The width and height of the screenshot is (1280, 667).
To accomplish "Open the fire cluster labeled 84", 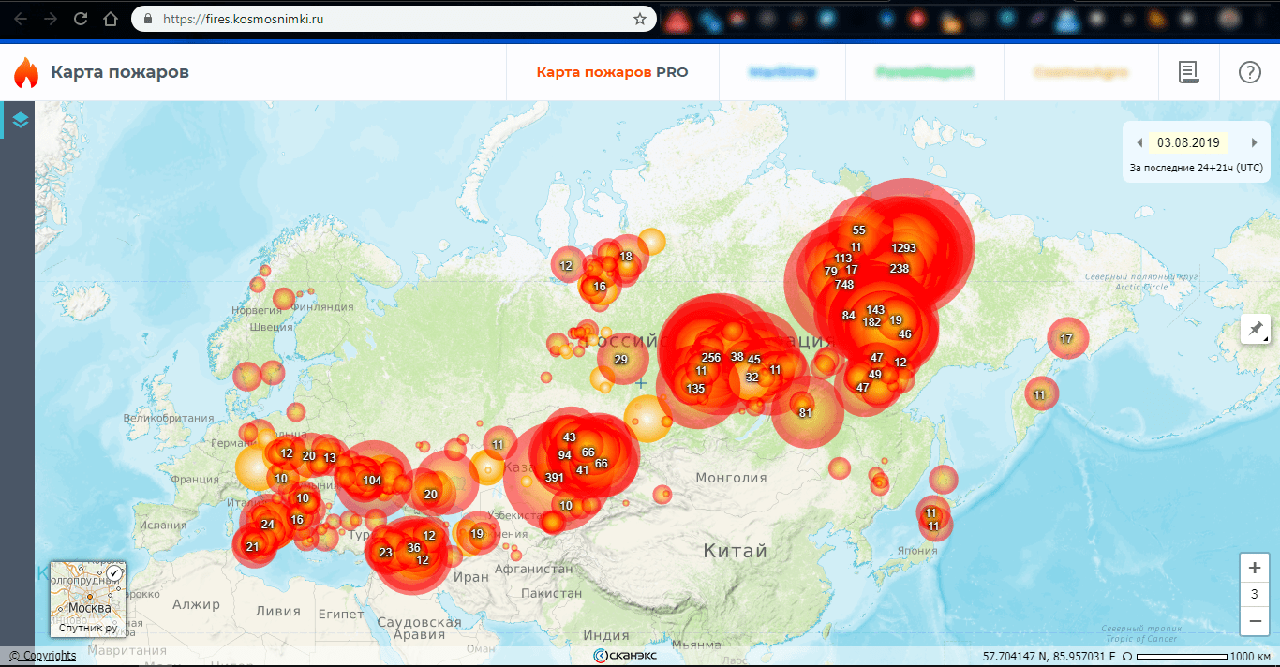I will point(848,315).
